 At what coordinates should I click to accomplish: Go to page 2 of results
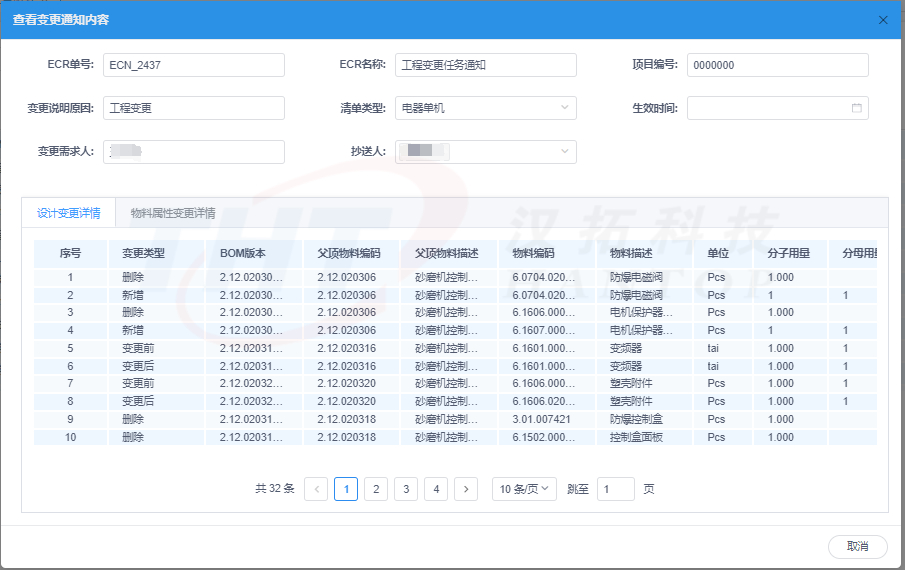point(376,489)
